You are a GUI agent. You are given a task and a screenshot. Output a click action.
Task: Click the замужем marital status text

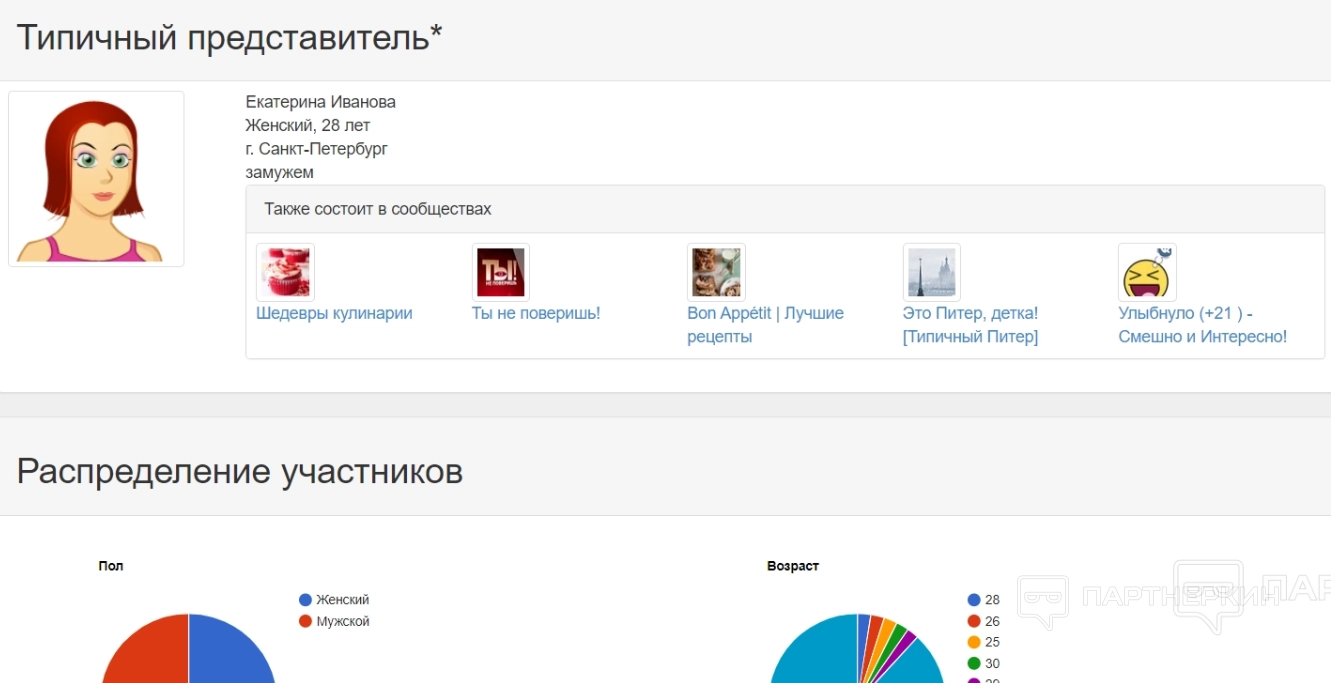pos(280,172)
